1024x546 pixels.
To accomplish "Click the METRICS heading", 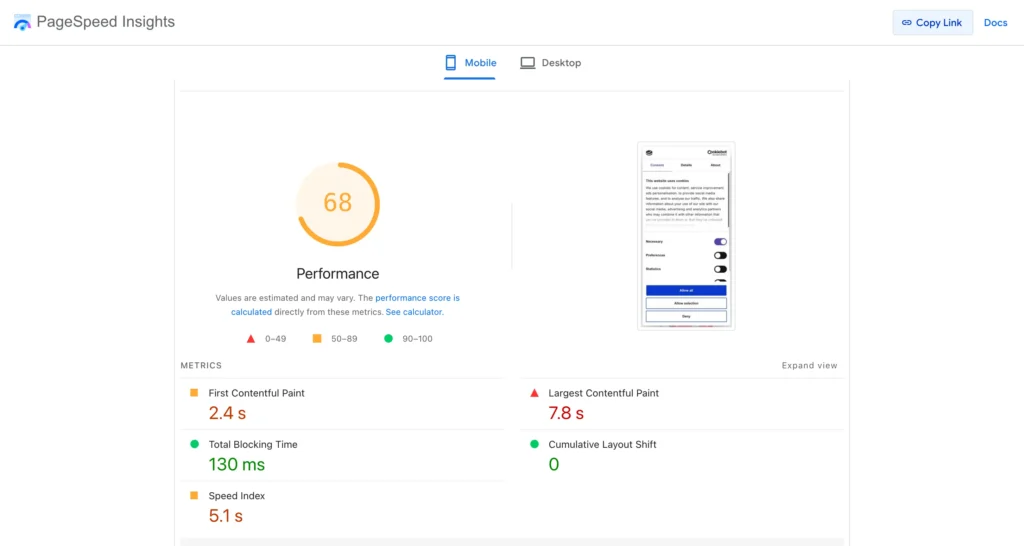I will tap(201, 365).
